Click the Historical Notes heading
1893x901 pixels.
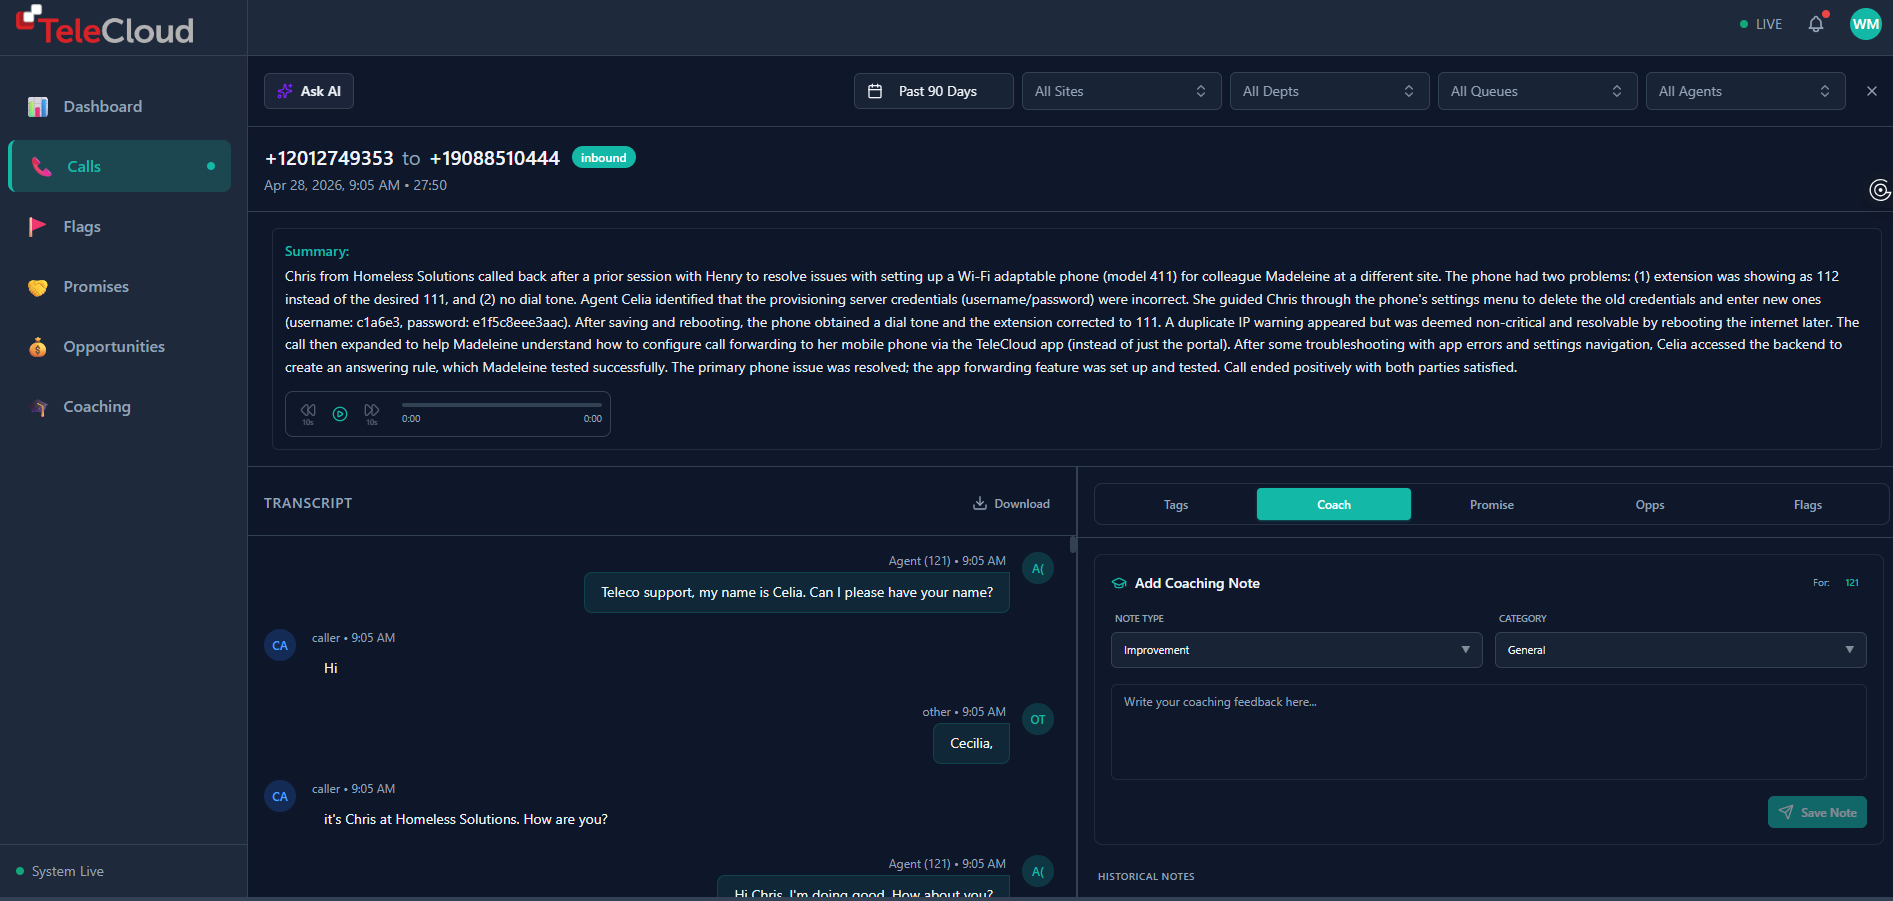pyautogui.click(x=1146, y=876)
